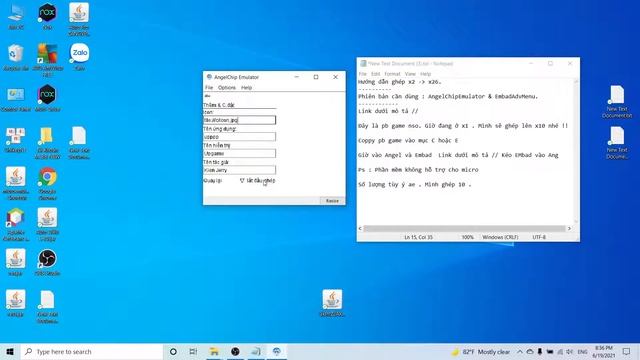Click the OneDrive cloud icon in tray
The image size is (640, 360).
pyautogui.click(x=530, y=351)
